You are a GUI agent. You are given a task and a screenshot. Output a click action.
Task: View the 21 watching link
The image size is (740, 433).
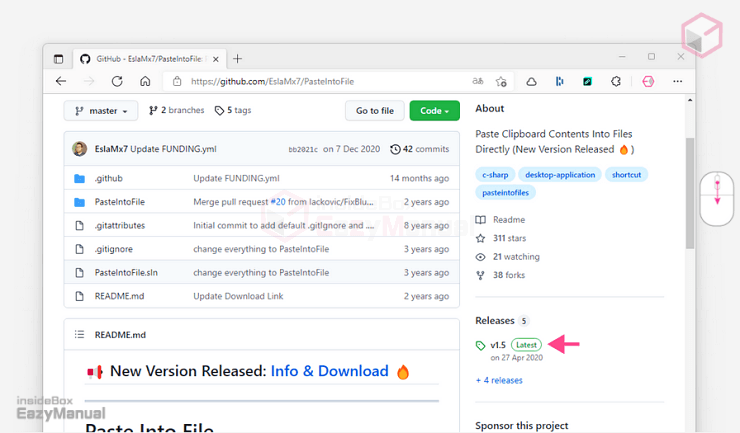click(507, 257)
